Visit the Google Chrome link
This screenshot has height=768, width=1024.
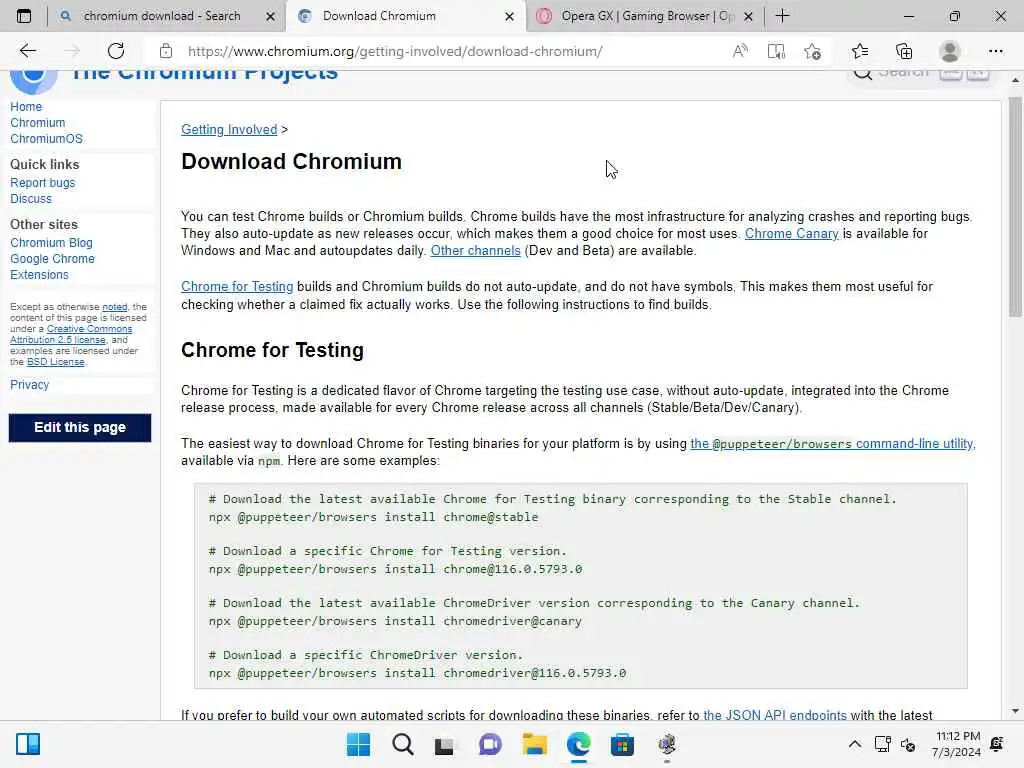tap(52, 259)
